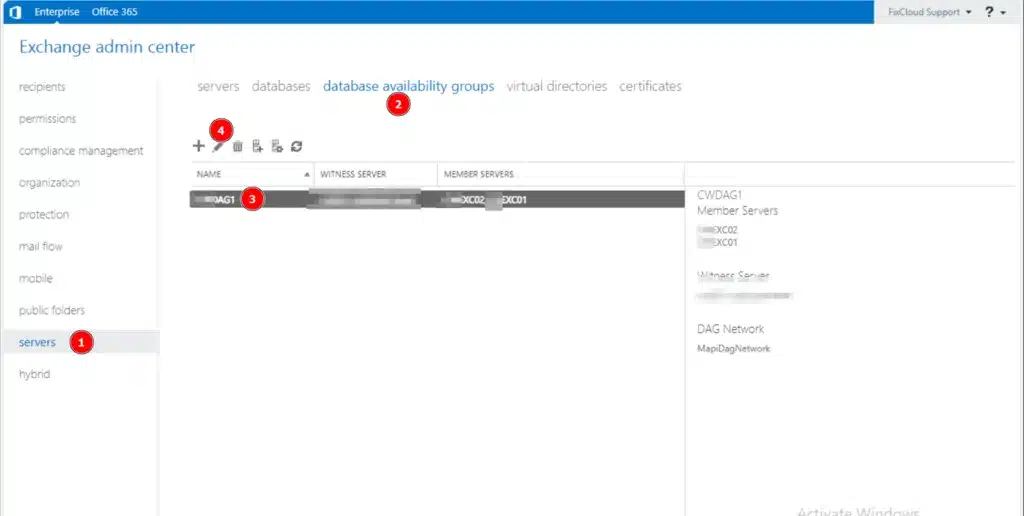Switch to the databases tab
Viewport: 1024px width, 516px height.
[x=281, y=87]
